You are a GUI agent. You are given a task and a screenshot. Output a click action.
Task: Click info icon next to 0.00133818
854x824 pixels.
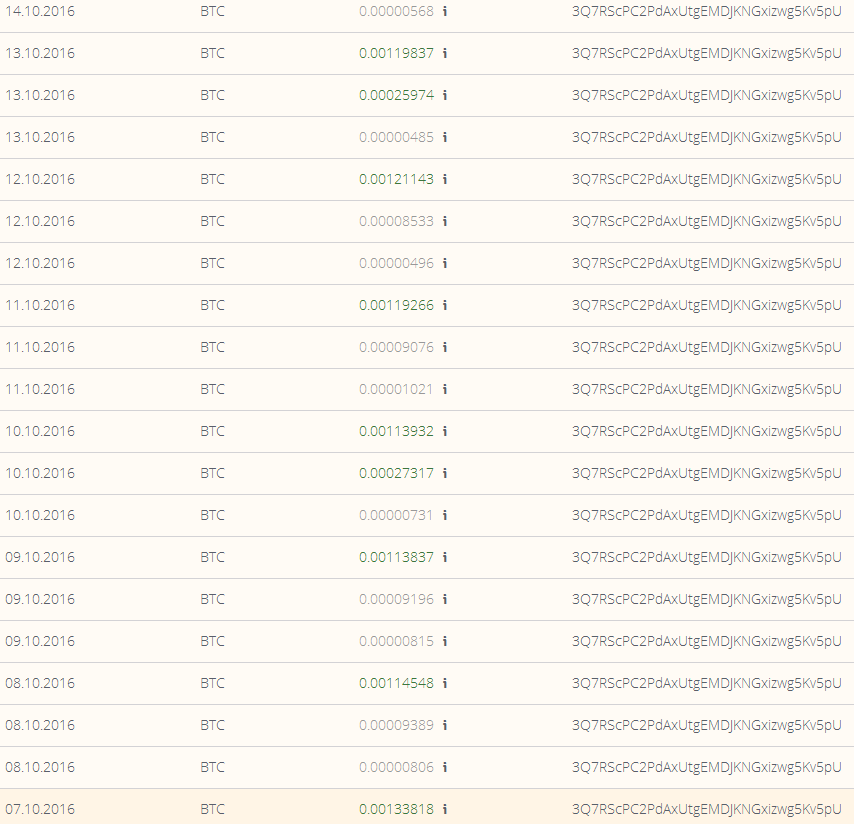point(445,809)
